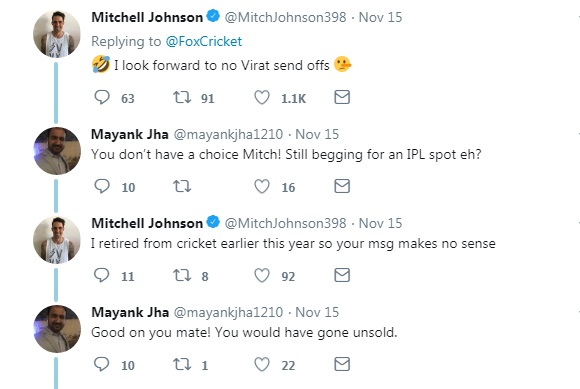View Mitchell Johnson's avatar on top tweet

(x=57, y=34)
